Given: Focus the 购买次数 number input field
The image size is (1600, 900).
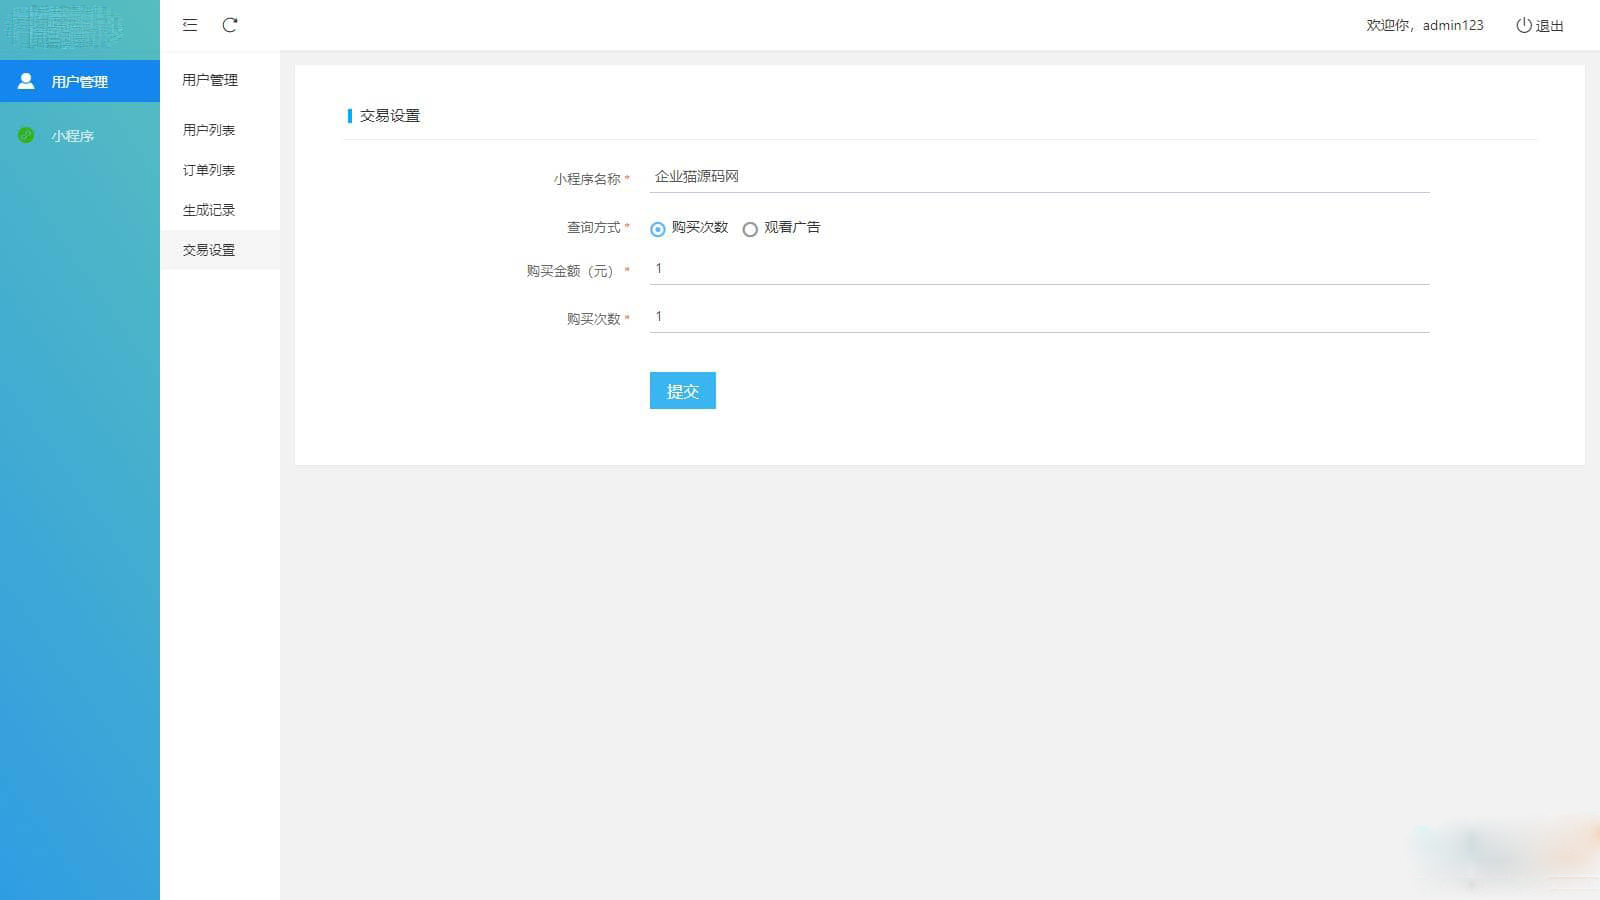Looking at the screenshot, I should click(1038, 317).
